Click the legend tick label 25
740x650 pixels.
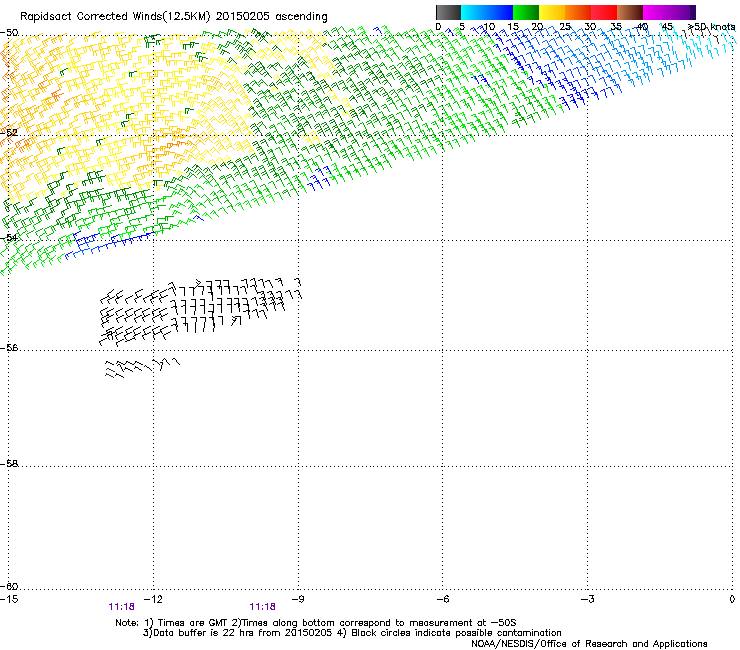(565, 27)
